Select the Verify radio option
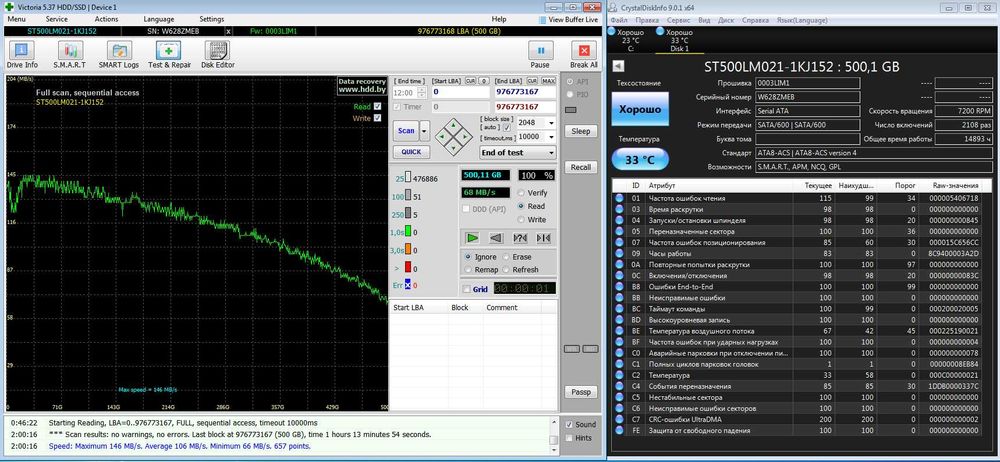The height and width of the screenshot is (462, 1000). tap(522, 192)
